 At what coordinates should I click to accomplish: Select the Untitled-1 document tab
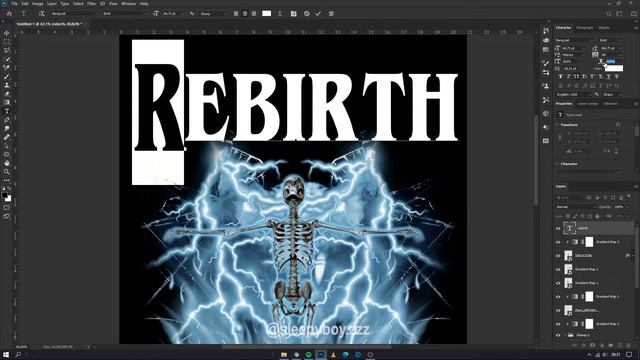[x=49, y=24]
